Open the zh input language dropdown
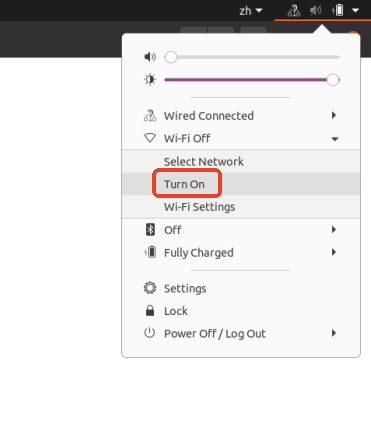371x424 pixels. click(251, 11)
